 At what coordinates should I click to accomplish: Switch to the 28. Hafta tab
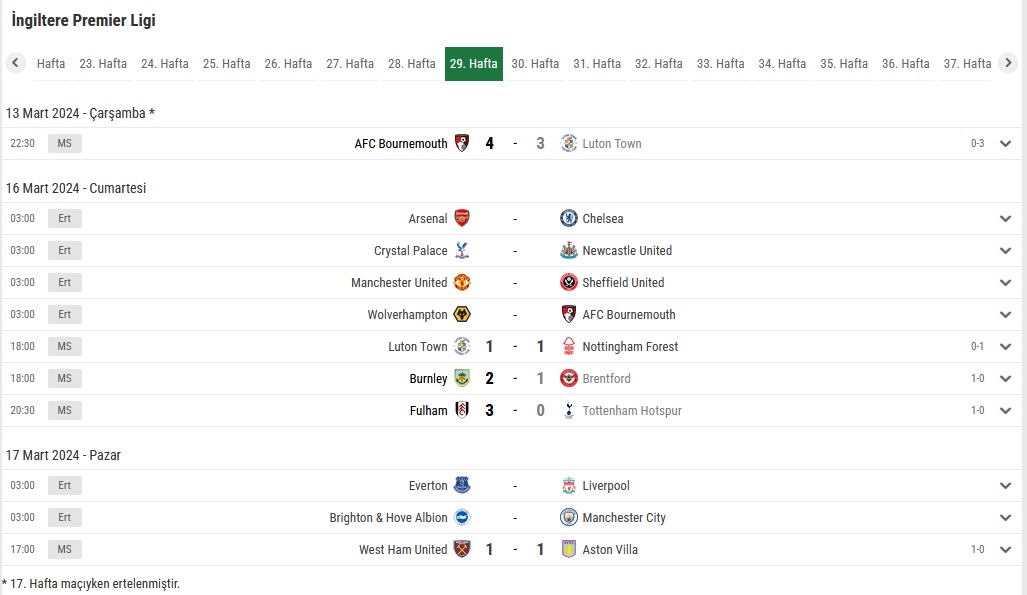click(411, 64)
